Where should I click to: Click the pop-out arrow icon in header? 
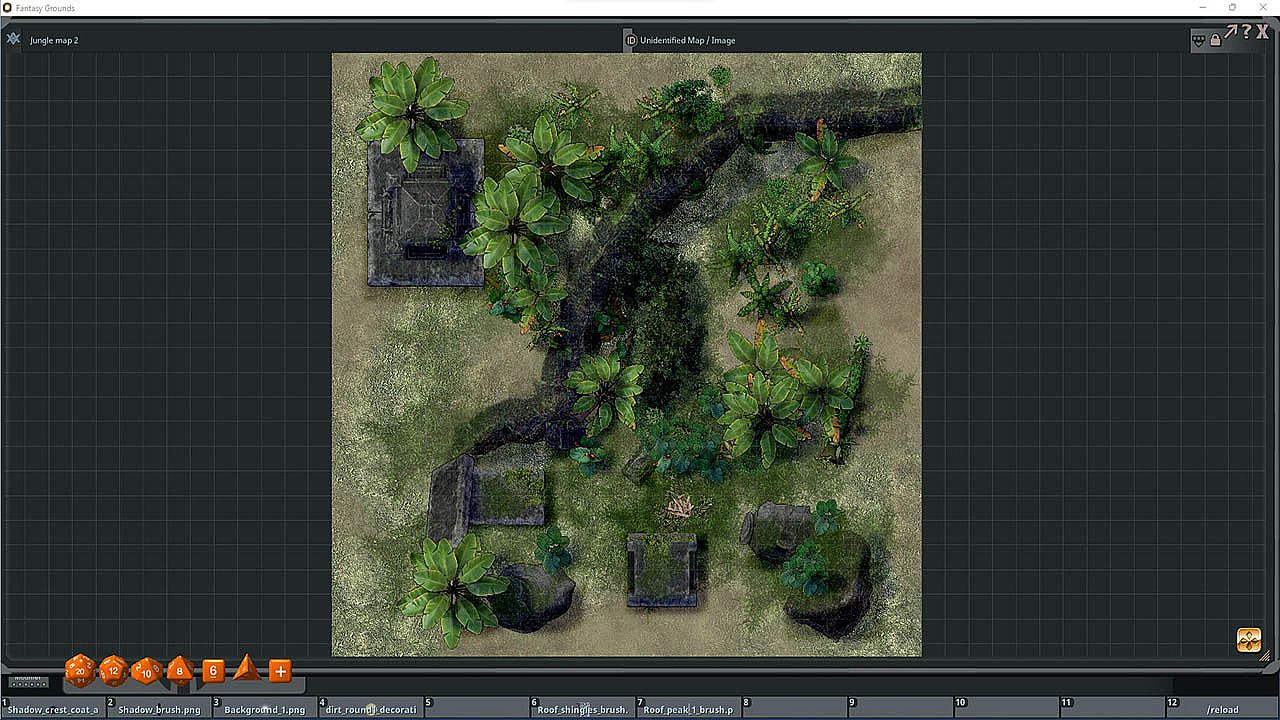point(1231,33)
